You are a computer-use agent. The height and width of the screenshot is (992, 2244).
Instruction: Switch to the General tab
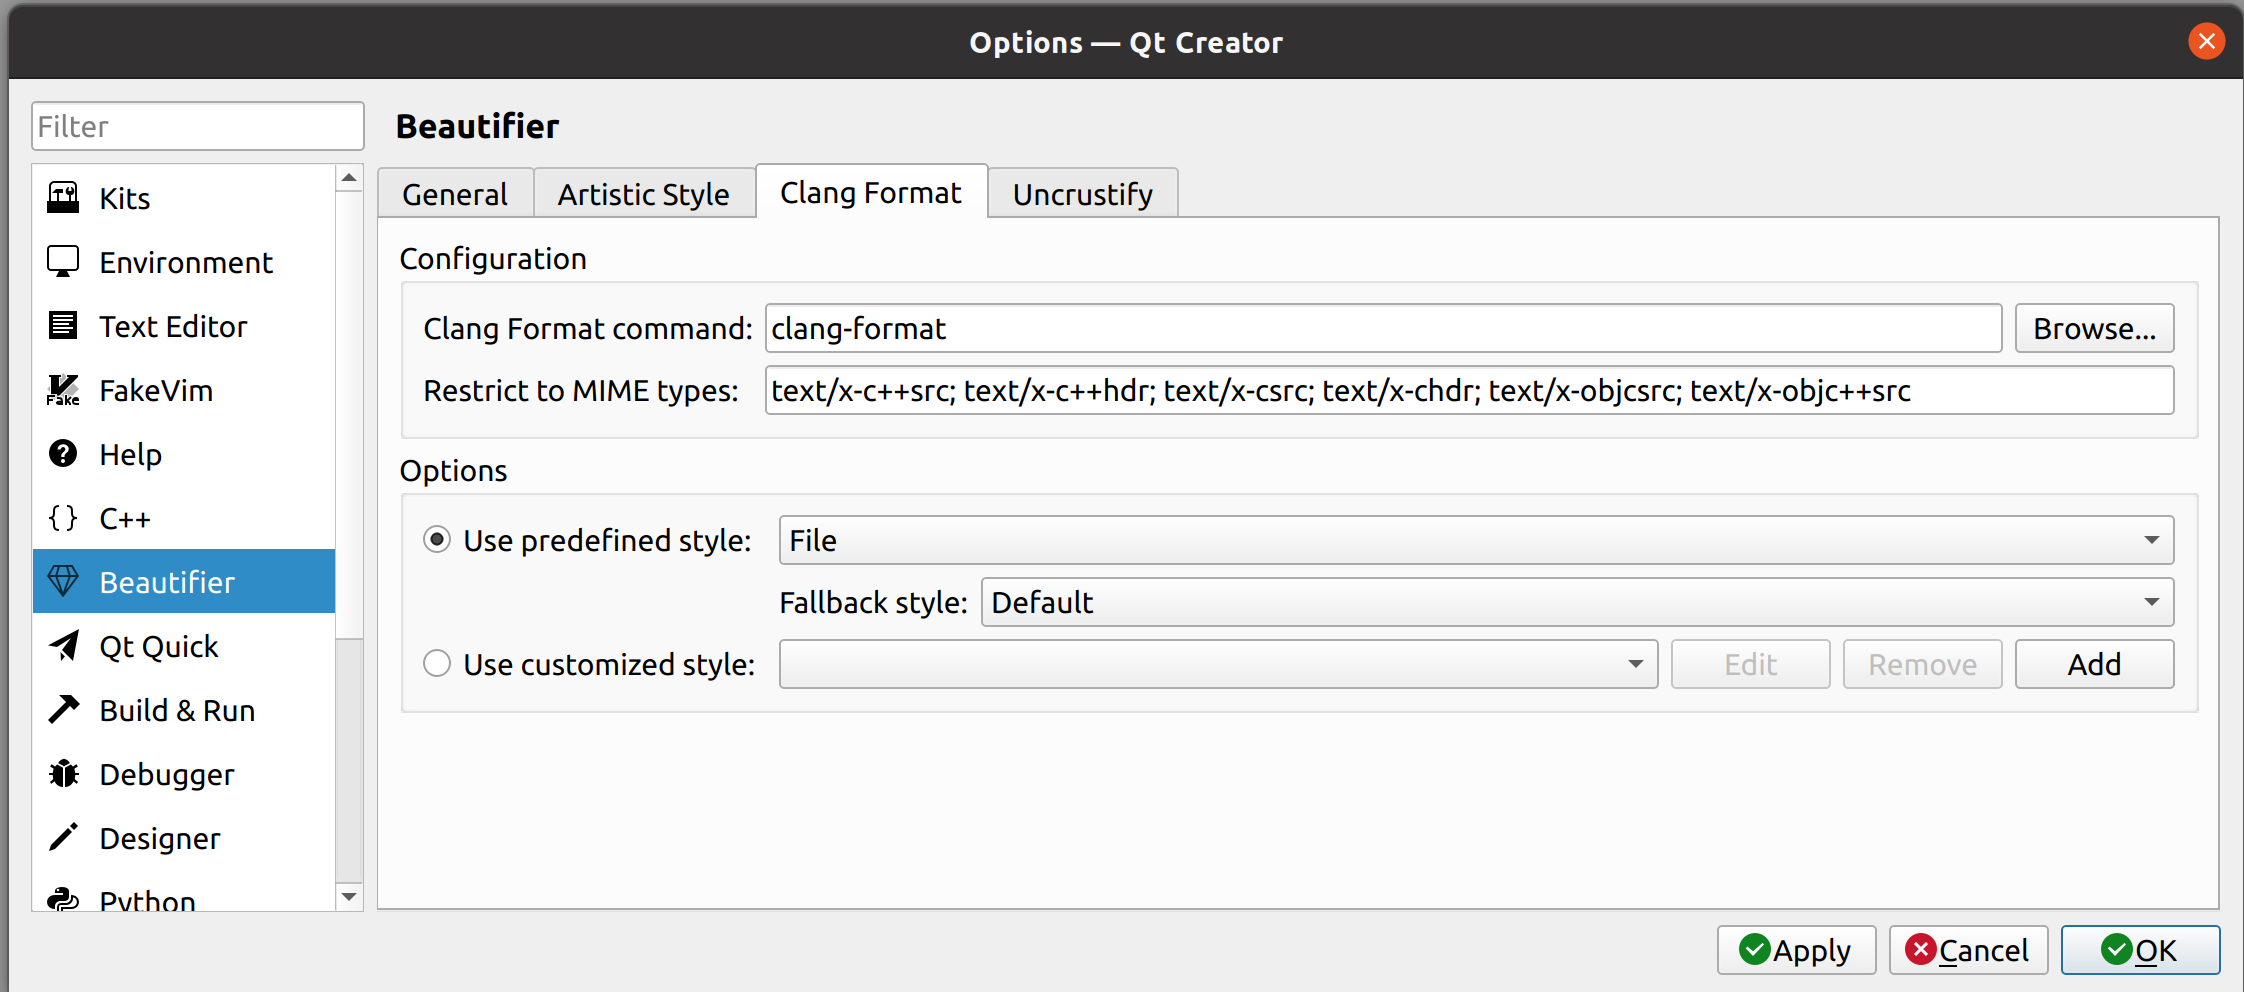[x=455, y=193]
